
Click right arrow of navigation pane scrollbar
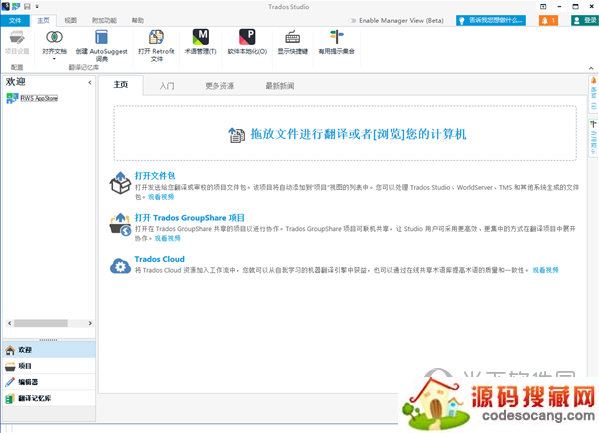click(x=90, y=323)
